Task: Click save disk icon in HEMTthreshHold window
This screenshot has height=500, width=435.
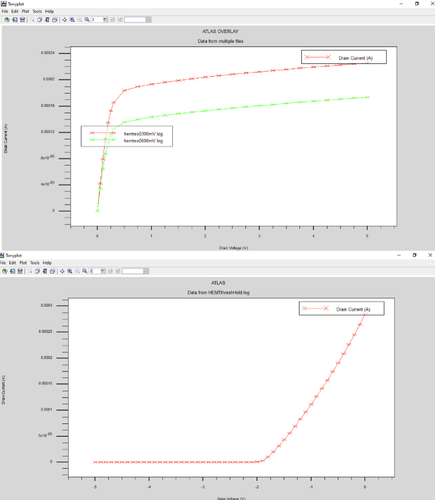Action: pos(20,271)
